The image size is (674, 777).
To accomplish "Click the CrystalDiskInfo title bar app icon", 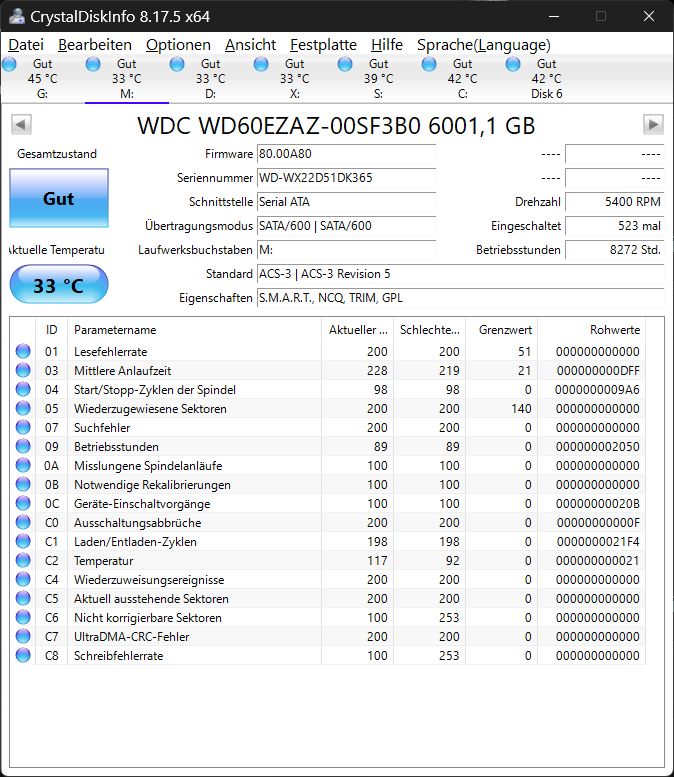I will coord(16,16).
